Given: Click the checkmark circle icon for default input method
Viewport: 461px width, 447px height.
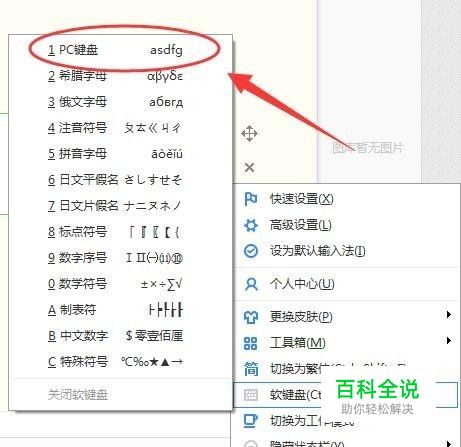Looking at the screenshot, I should coord(251,251).
